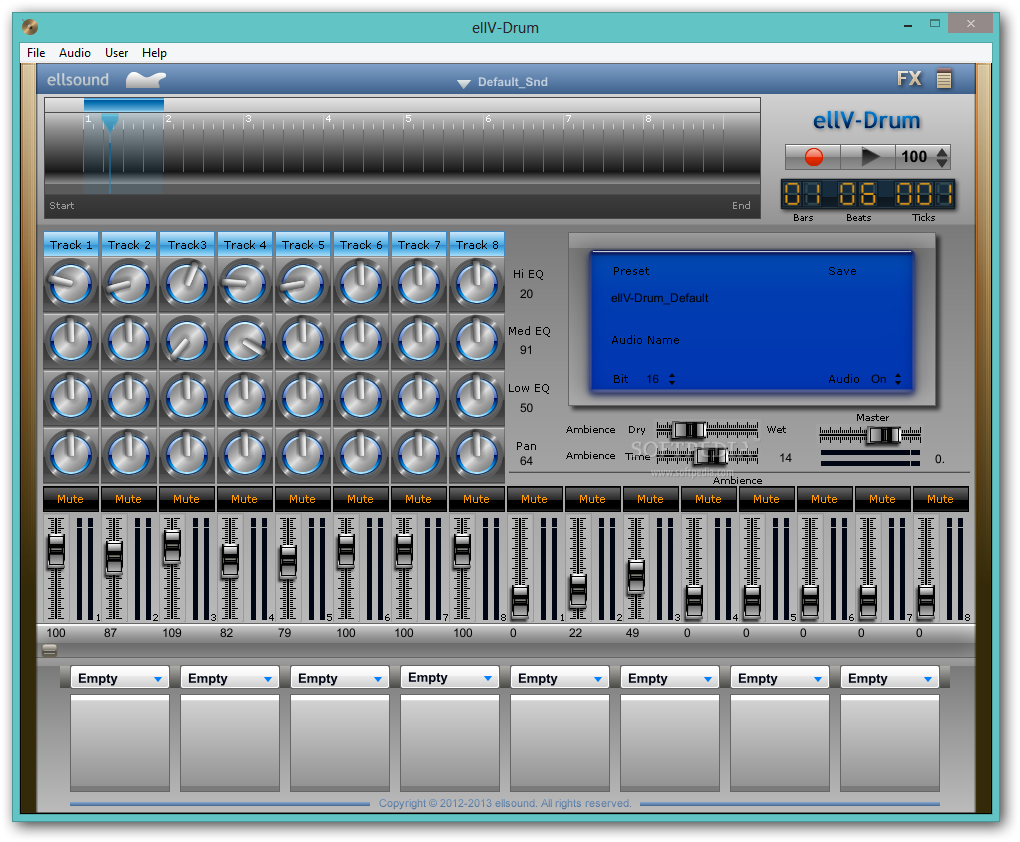1020x842 pixels.
Task: Select the Track 1 header tab
Action: (71, 245)
